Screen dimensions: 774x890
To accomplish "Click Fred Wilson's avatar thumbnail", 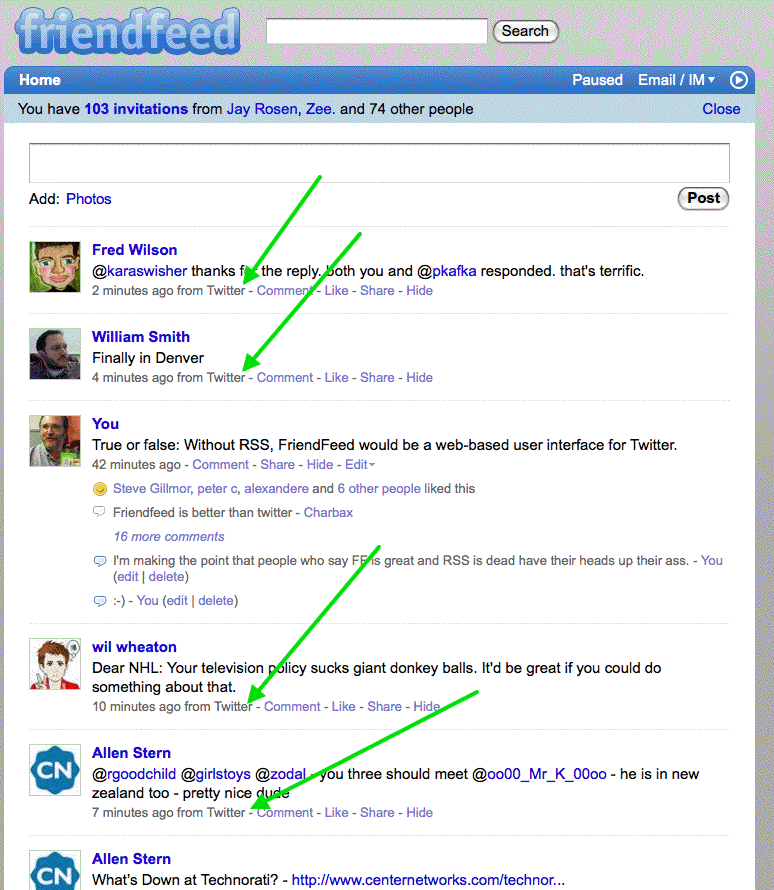I will [x=54, y=267].
